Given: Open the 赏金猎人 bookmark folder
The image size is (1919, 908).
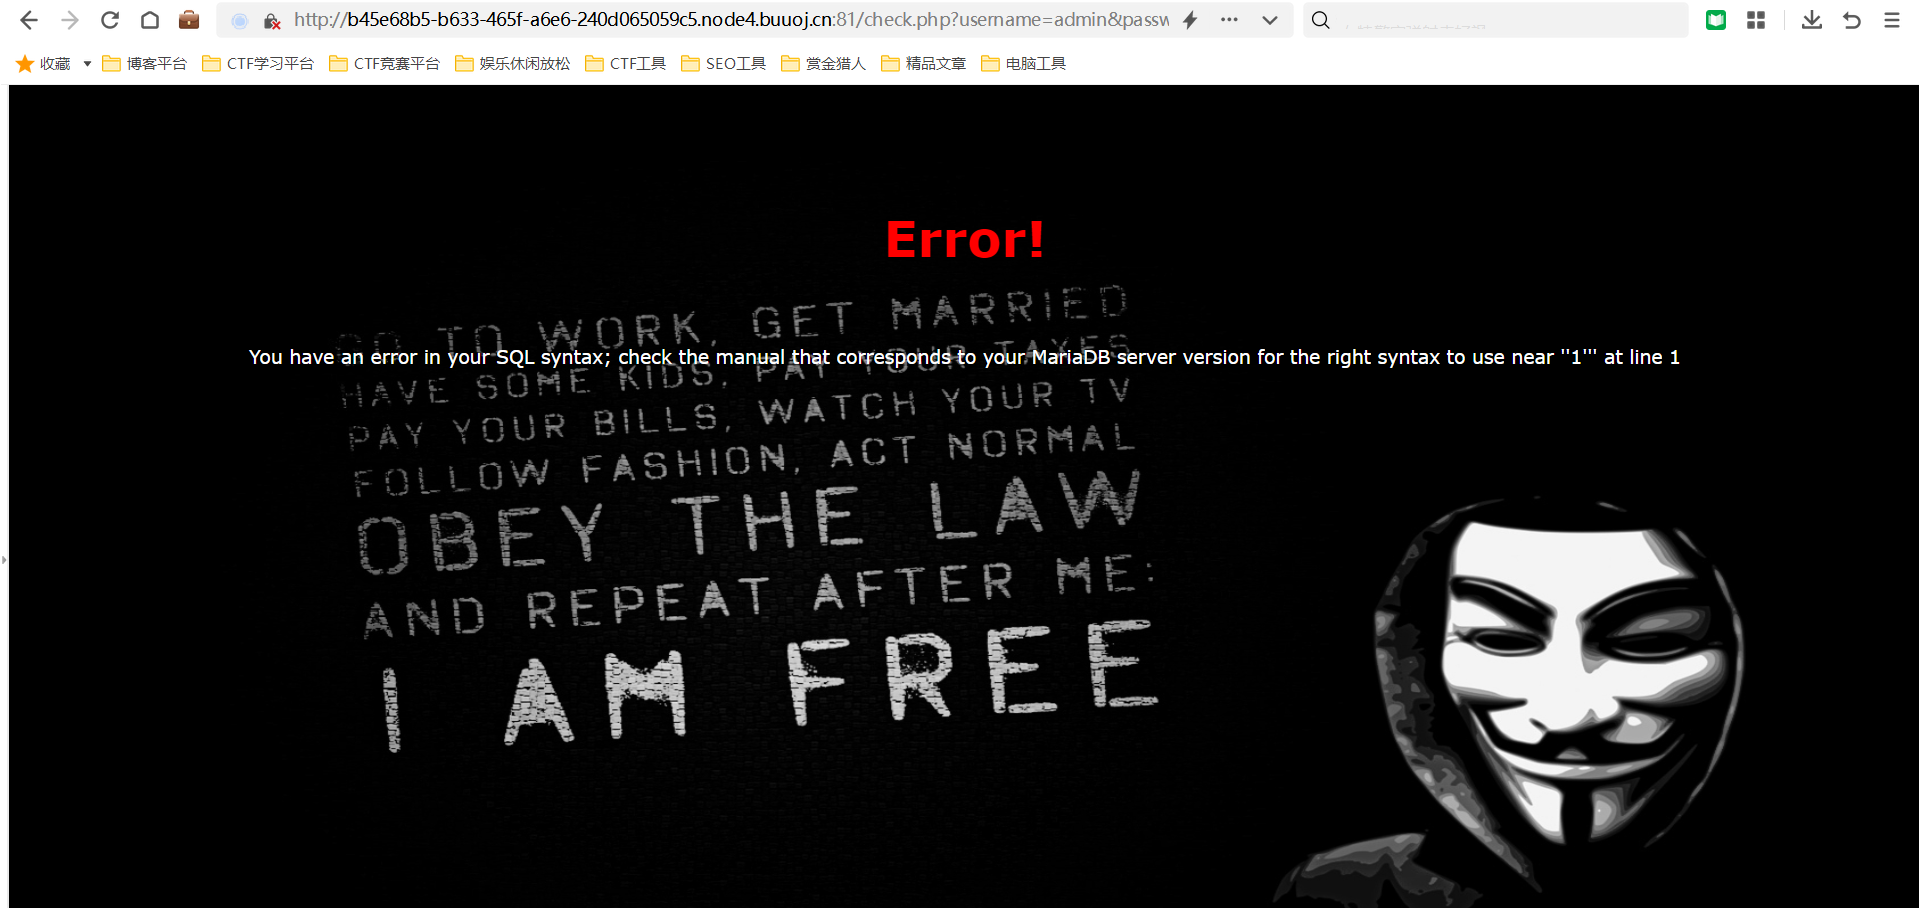Looking at the screenshot, I should click(824, 64).
